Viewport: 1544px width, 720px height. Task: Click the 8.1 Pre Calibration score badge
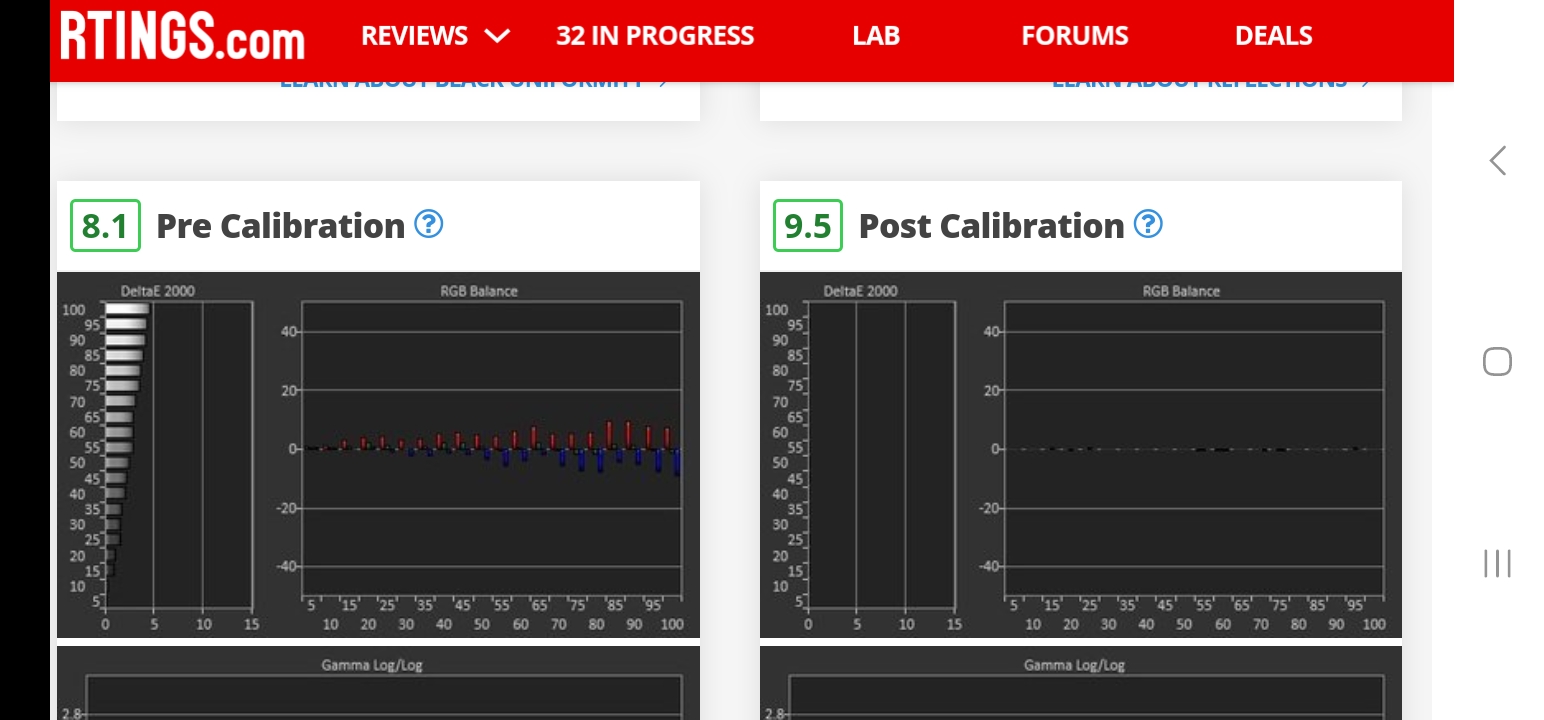(x=105, y=226)
